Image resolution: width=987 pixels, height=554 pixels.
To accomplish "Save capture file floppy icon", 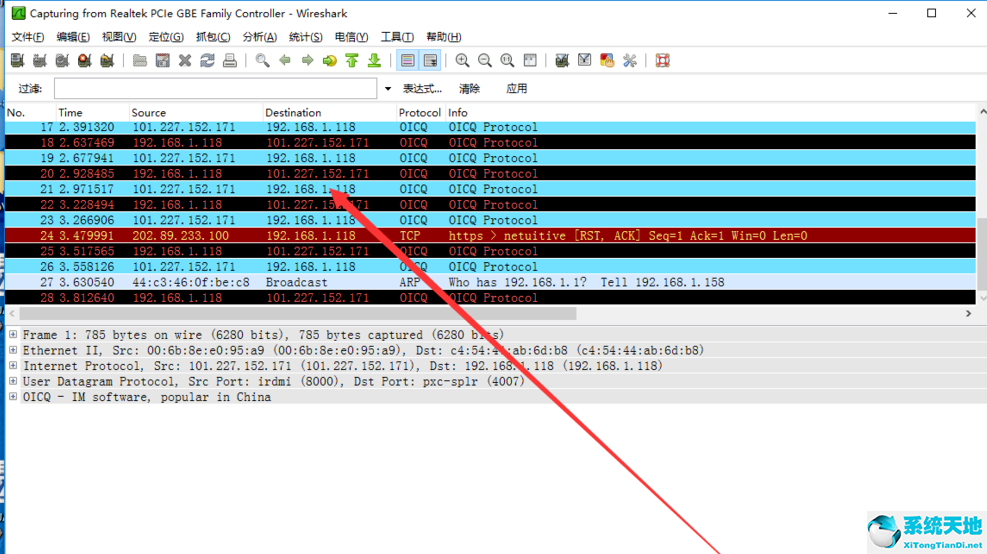I will point(162,60).
